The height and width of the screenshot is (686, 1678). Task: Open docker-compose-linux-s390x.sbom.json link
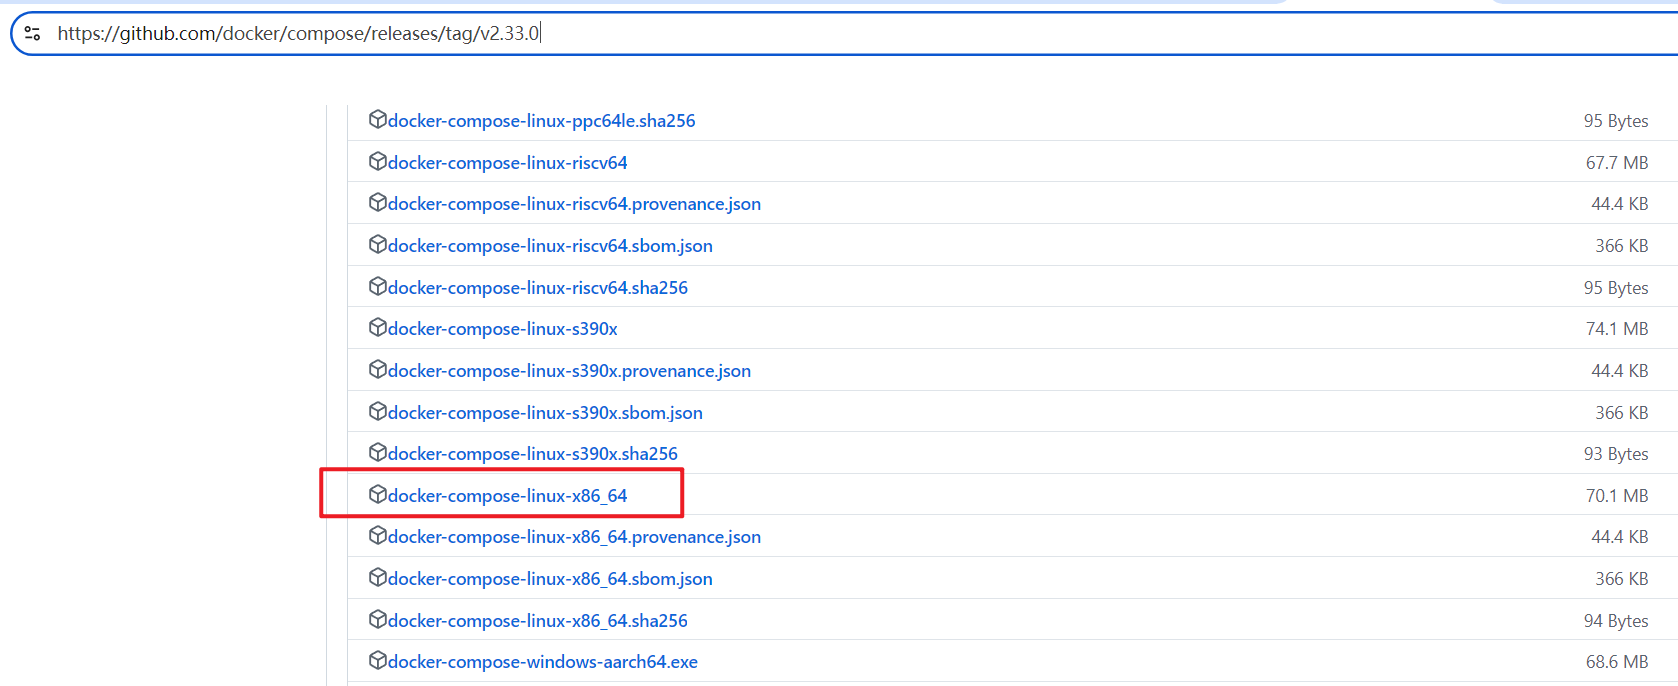tap(545, 413)
